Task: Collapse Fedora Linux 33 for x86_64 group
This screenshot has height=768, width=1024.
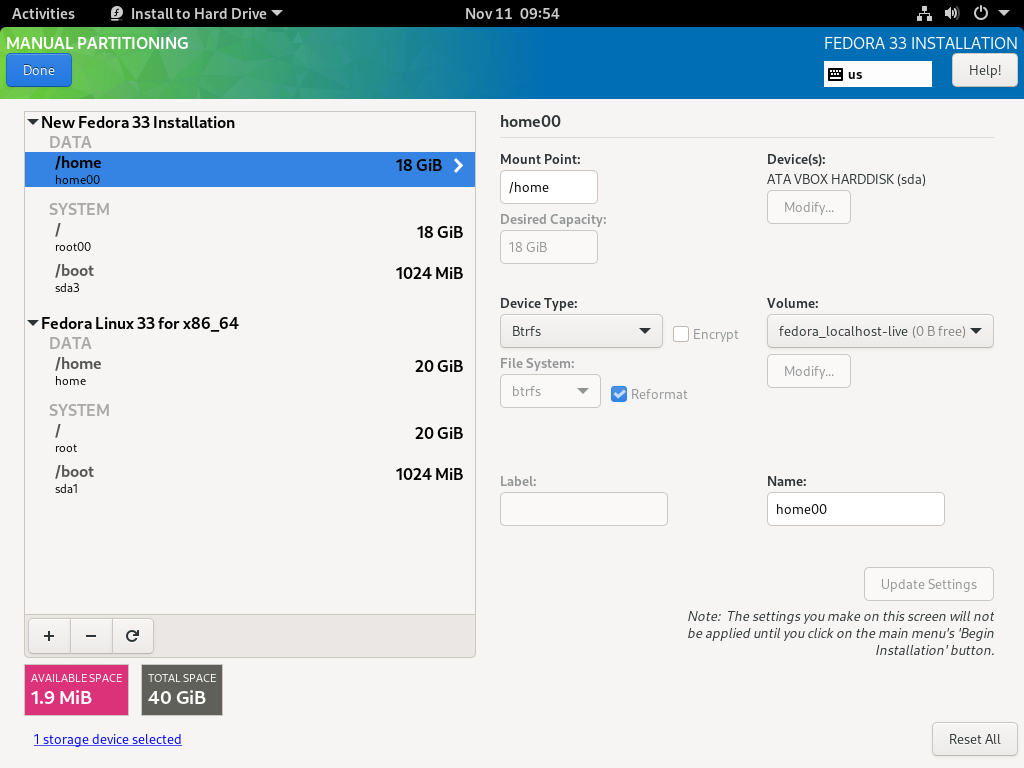Action: 33,323
